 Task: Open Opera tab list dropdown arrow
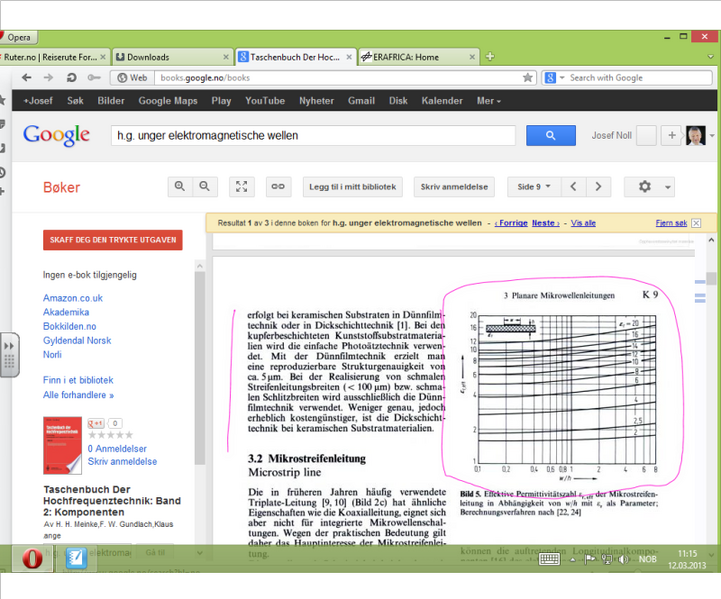(x=711, y=57)
